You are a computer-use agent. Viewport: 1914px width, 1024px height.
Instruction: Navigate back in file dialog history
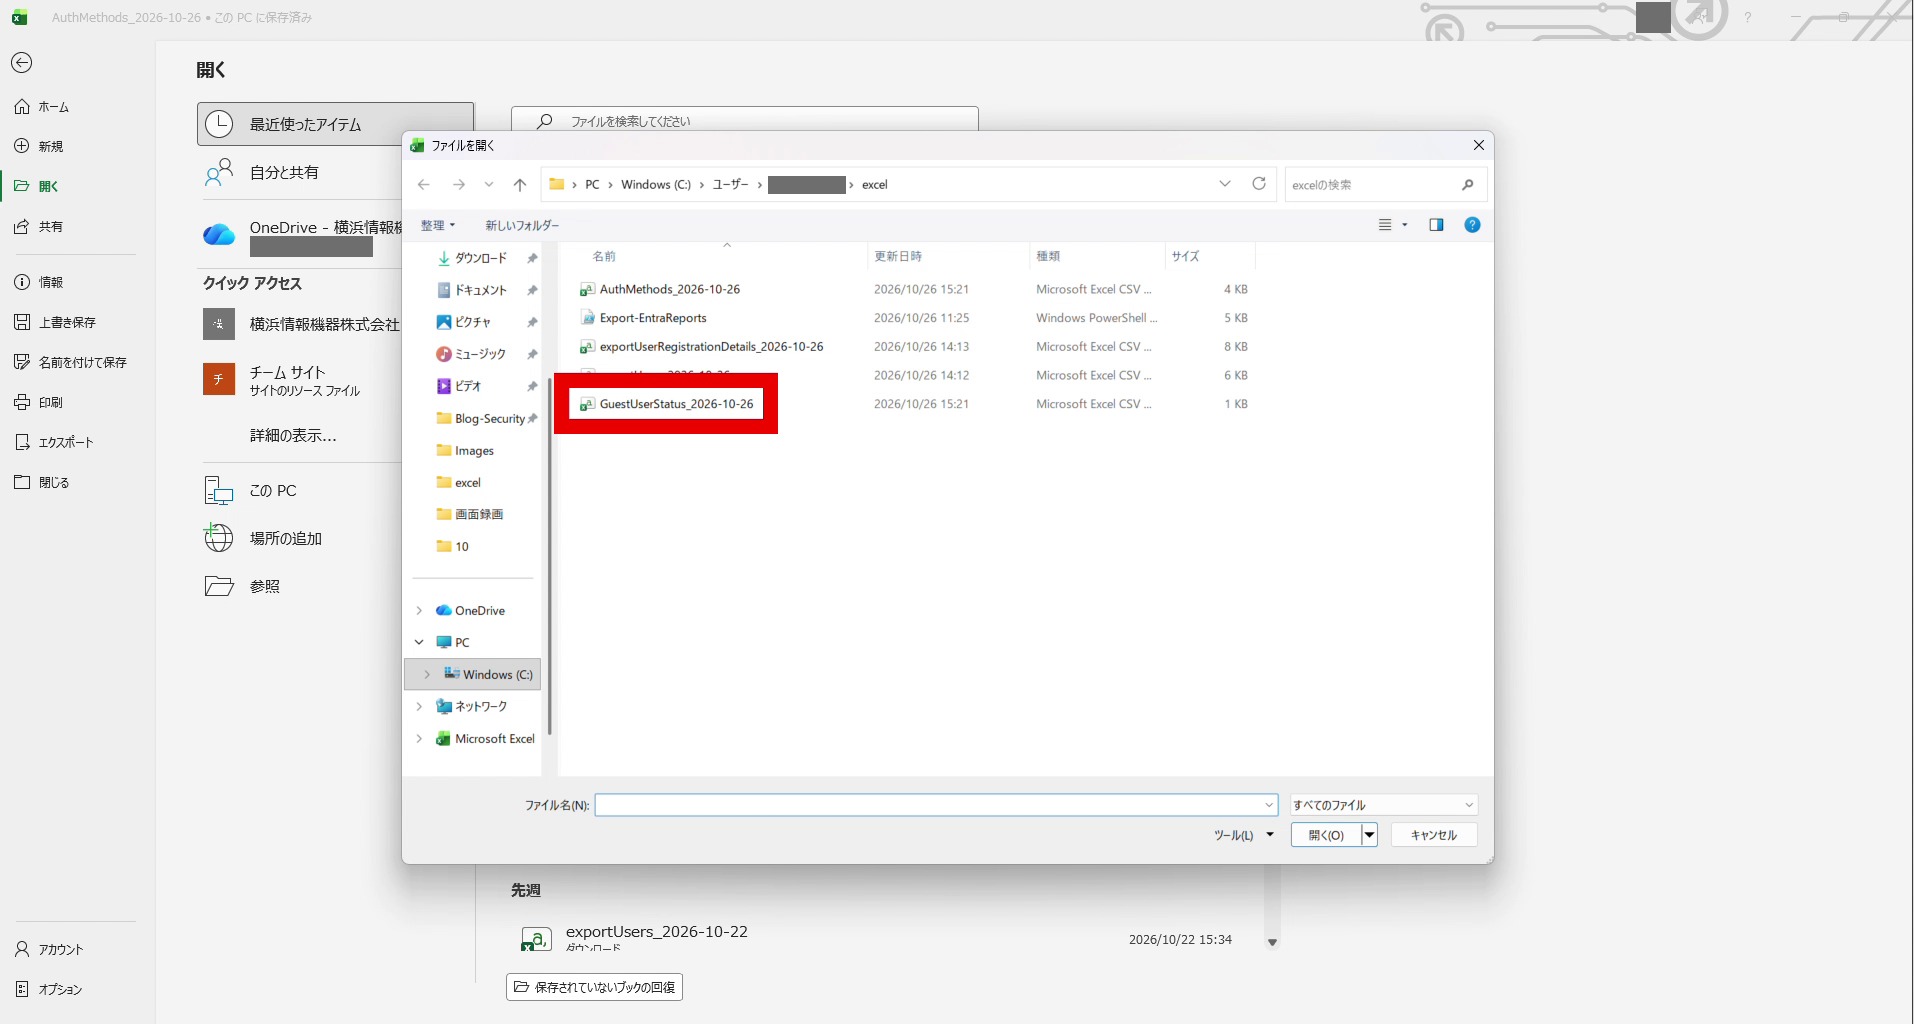tap(424, 185)
